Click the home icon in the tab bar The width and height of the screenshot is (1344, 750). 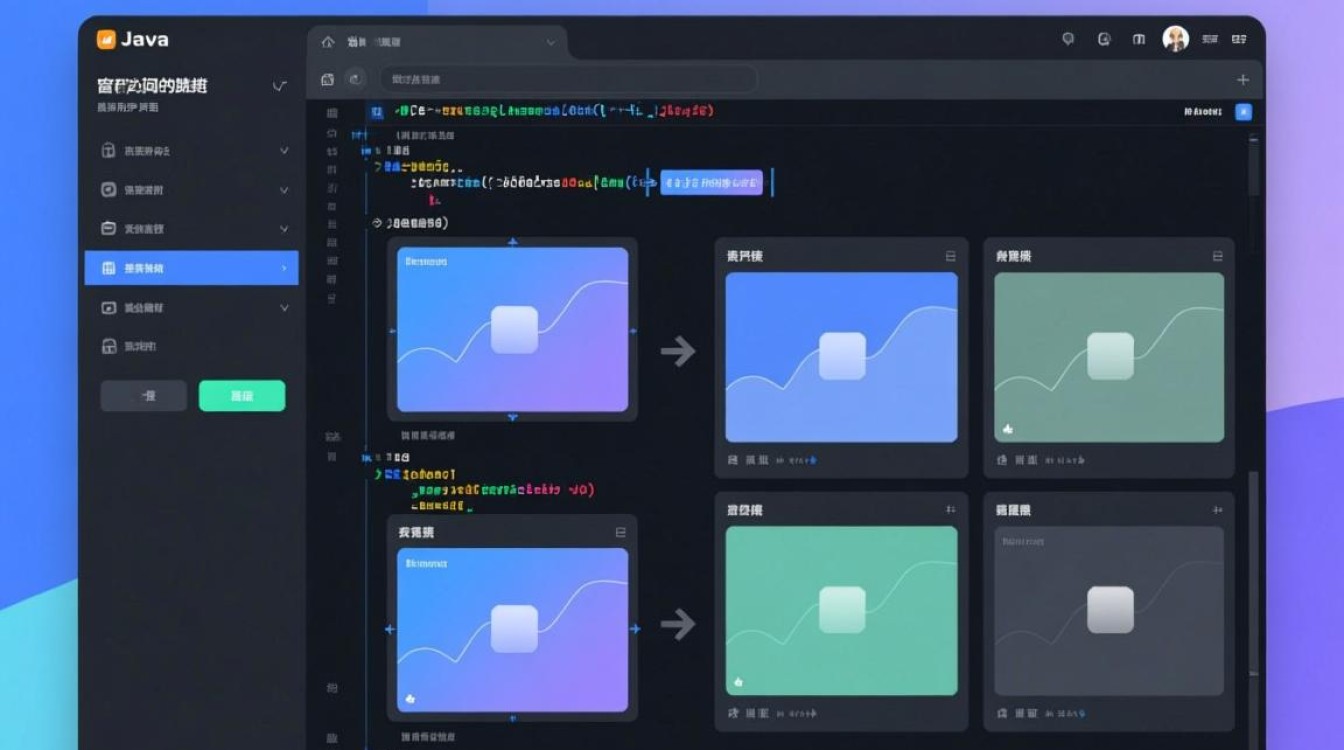327,42
